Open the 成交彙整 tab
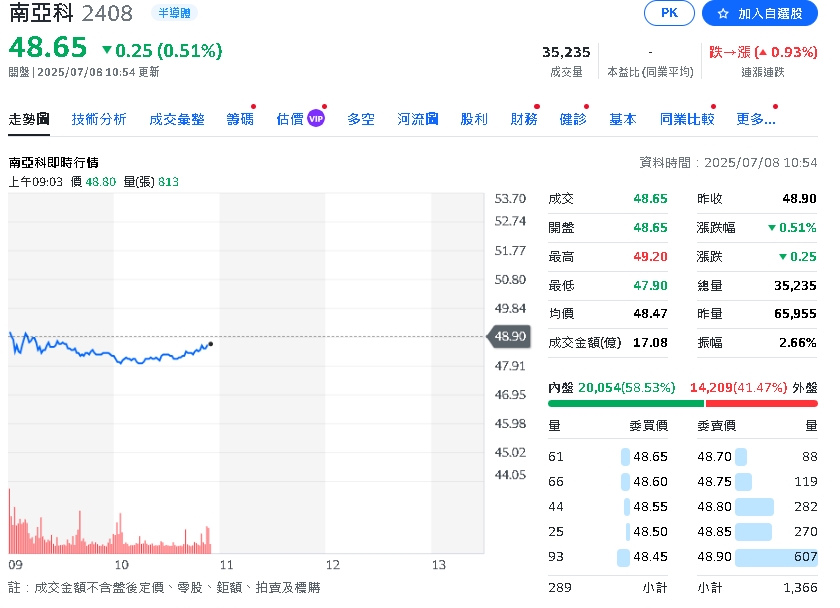840x608 pixels. click(177, 119)
